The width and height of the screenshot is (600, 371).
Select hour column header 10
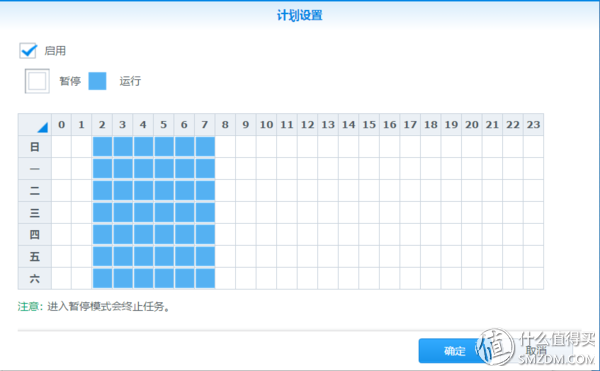pos(267,125)
